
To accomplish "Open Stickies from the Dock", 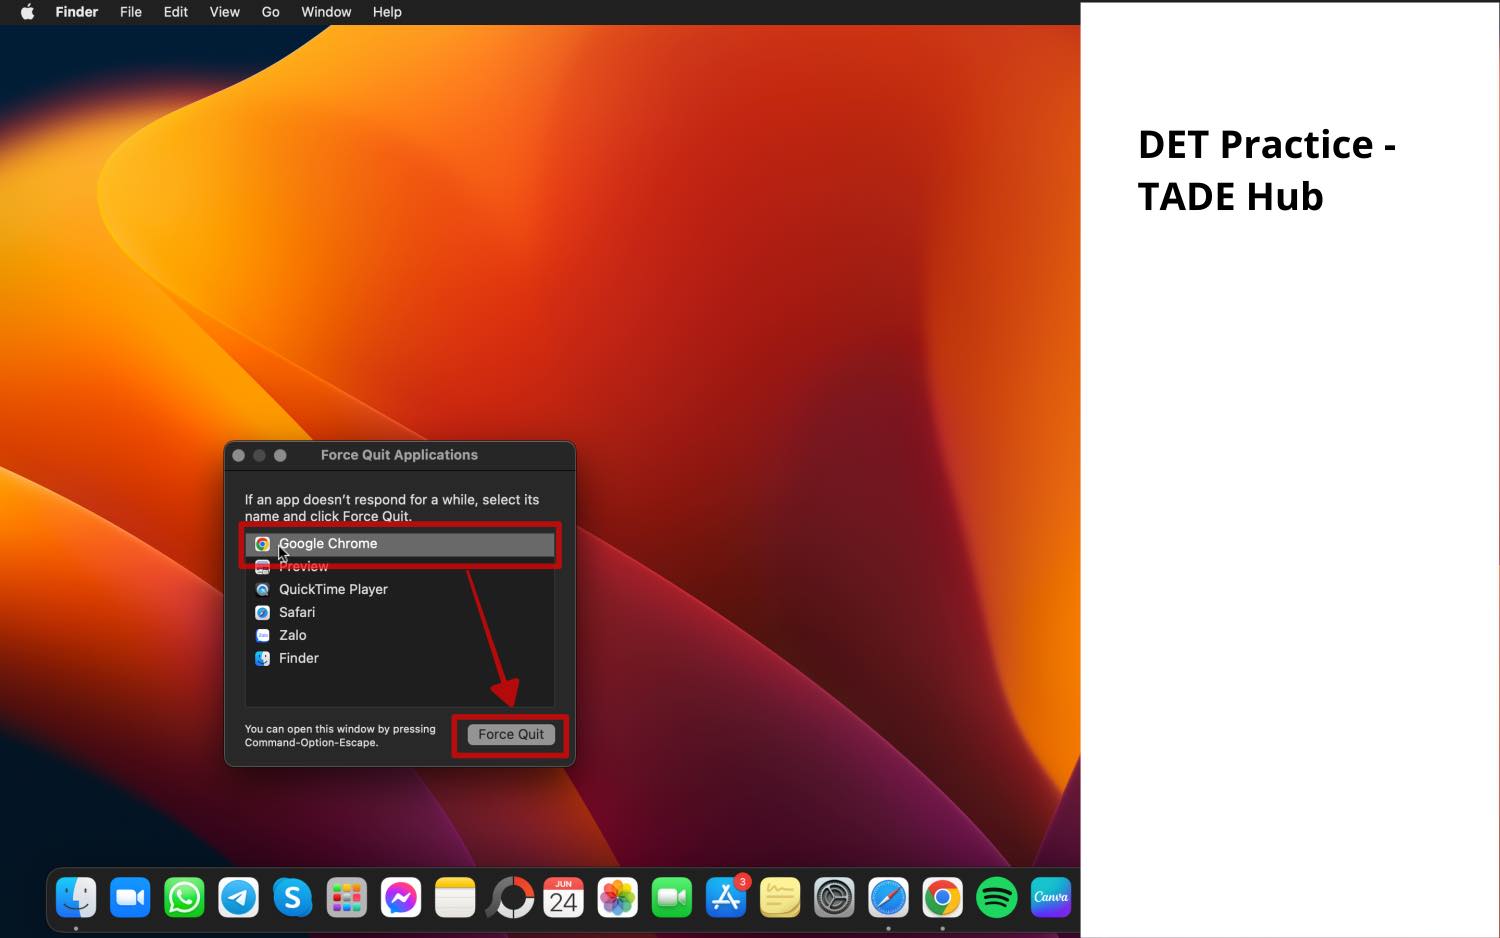I will tap(780, 897).
